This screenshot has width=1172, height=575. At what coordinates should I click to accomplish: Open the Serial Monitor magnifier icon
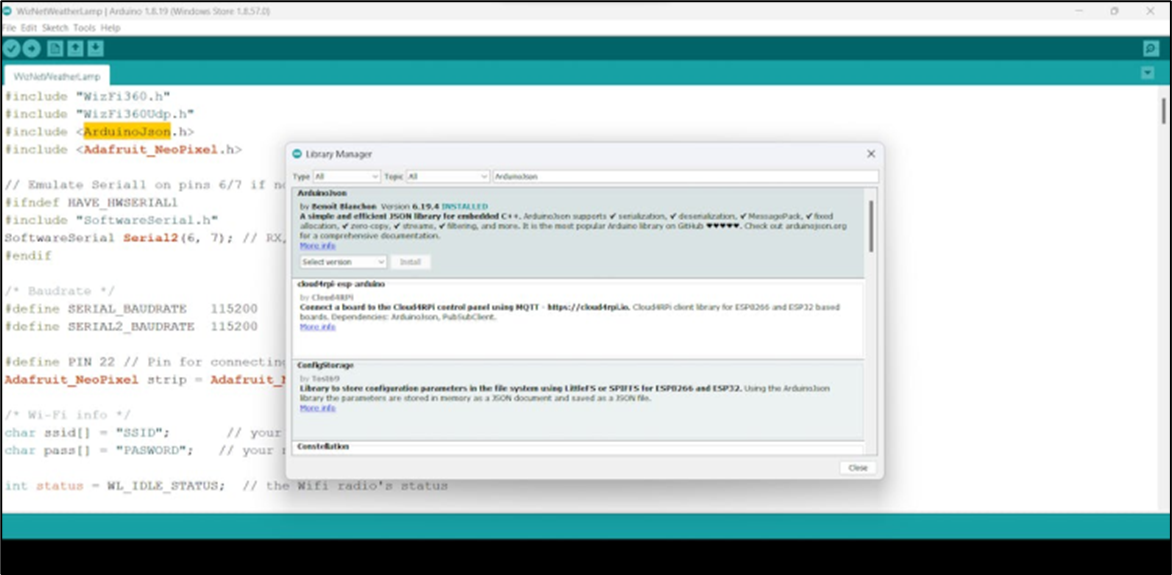1151,49
